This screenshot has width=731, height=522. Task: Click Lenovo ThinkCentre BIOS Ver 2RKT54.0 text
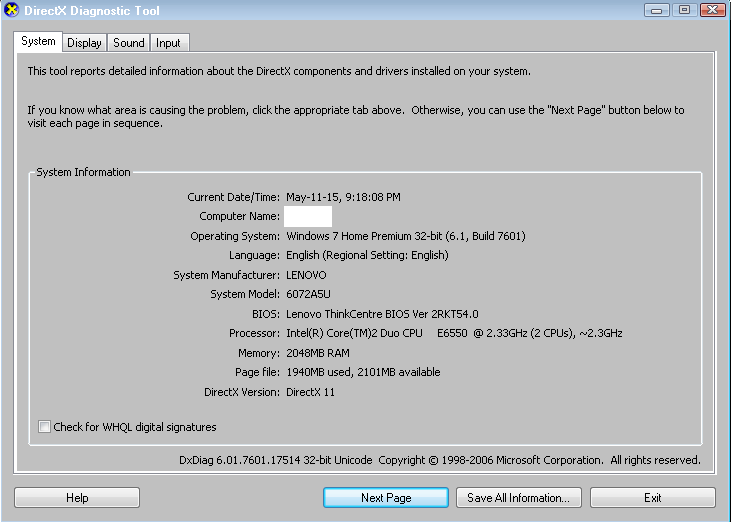382,314
